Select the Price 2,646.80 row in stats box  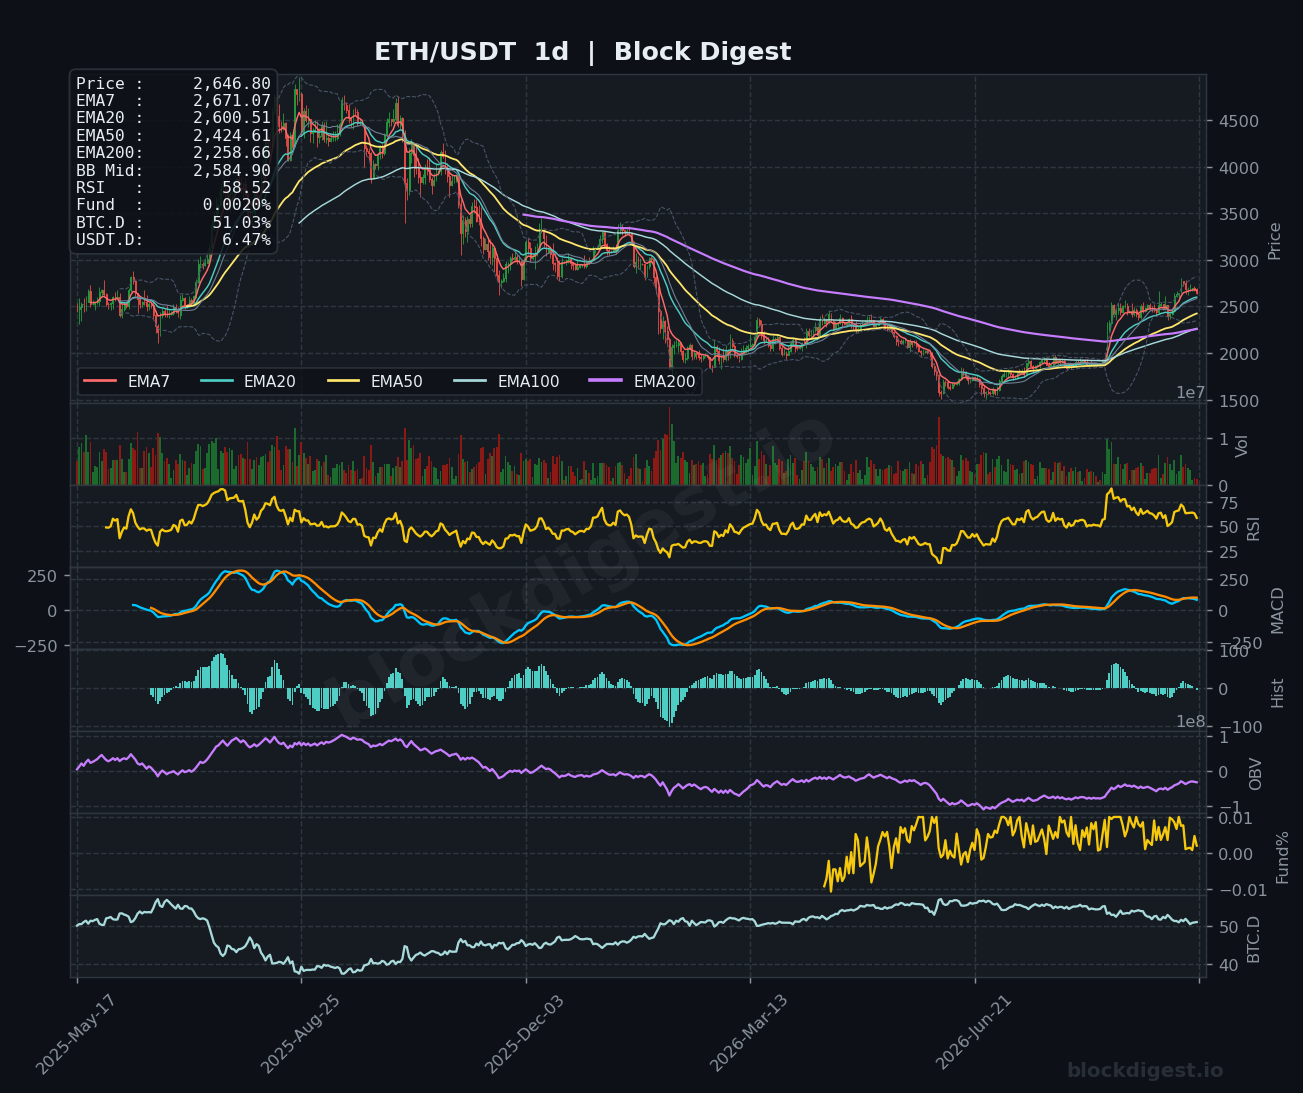pyautogui.click(x=173, y=84)
